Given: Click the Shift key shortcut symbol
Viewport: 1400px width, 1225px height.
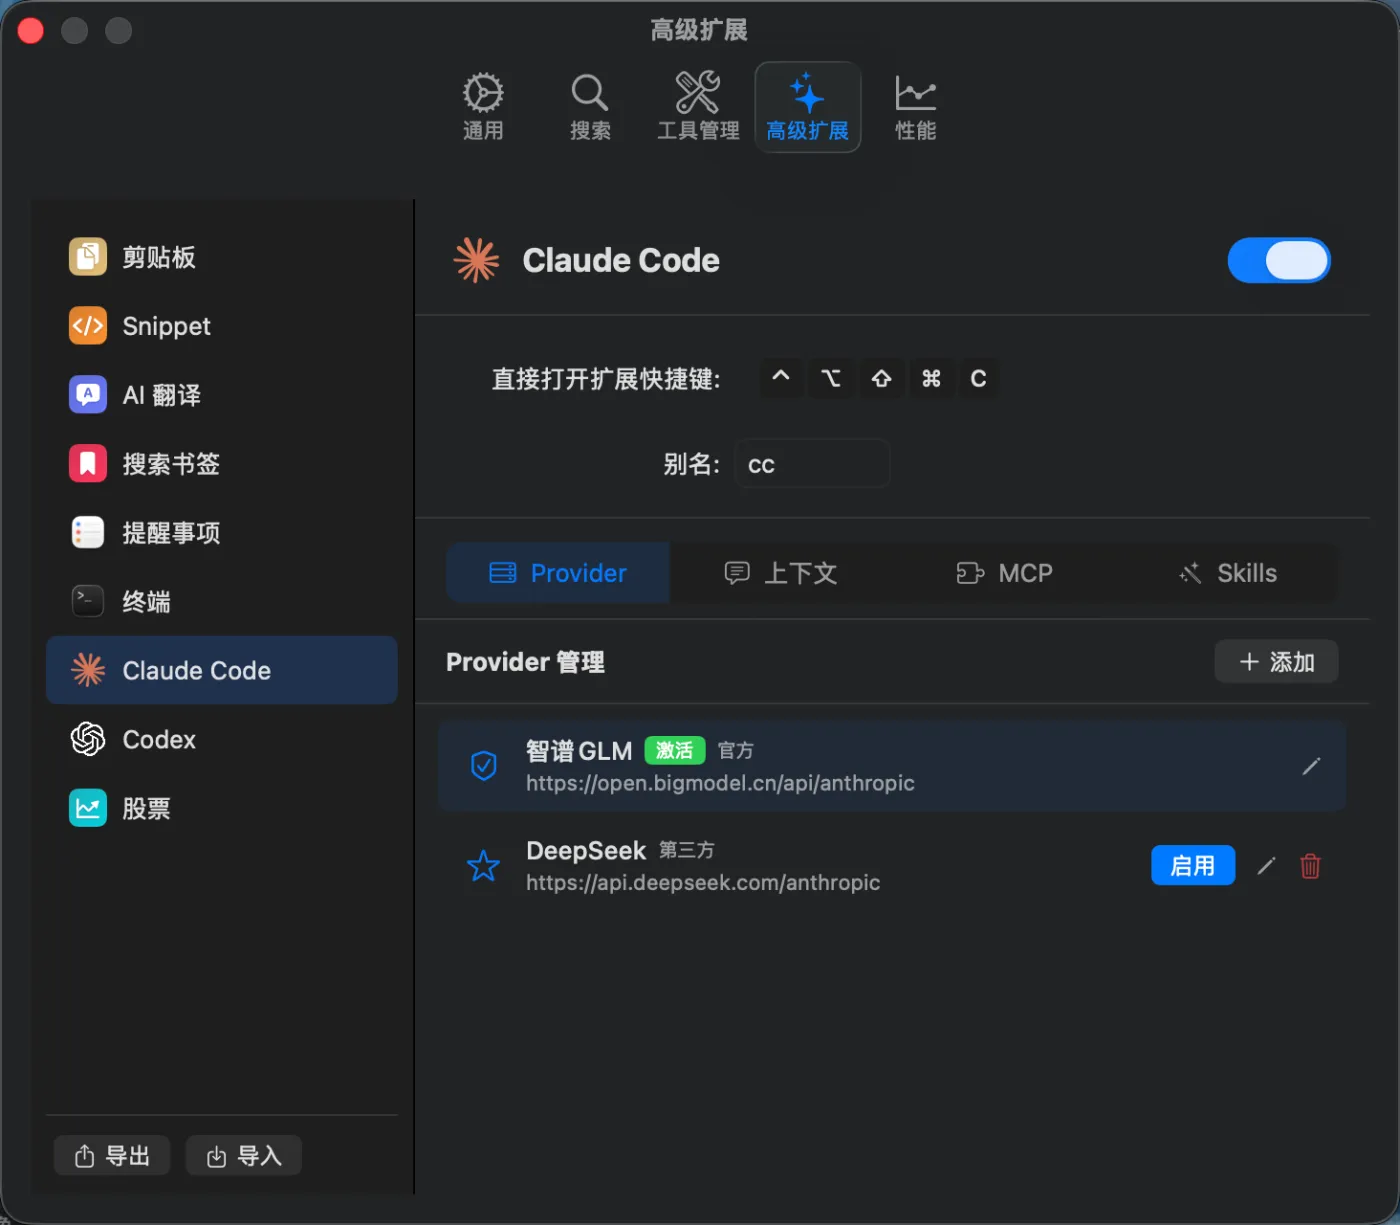Looking at the screenshot, I should (881, 378).
